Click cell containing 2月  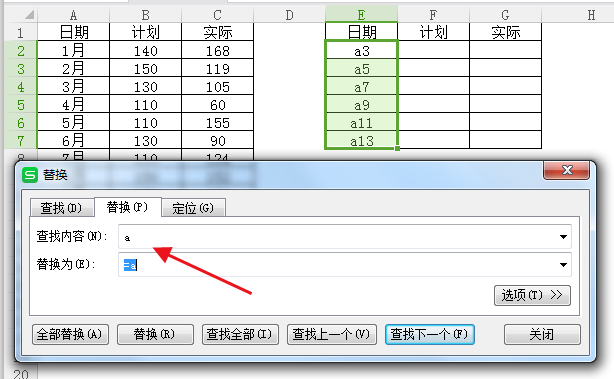point(73,68)
